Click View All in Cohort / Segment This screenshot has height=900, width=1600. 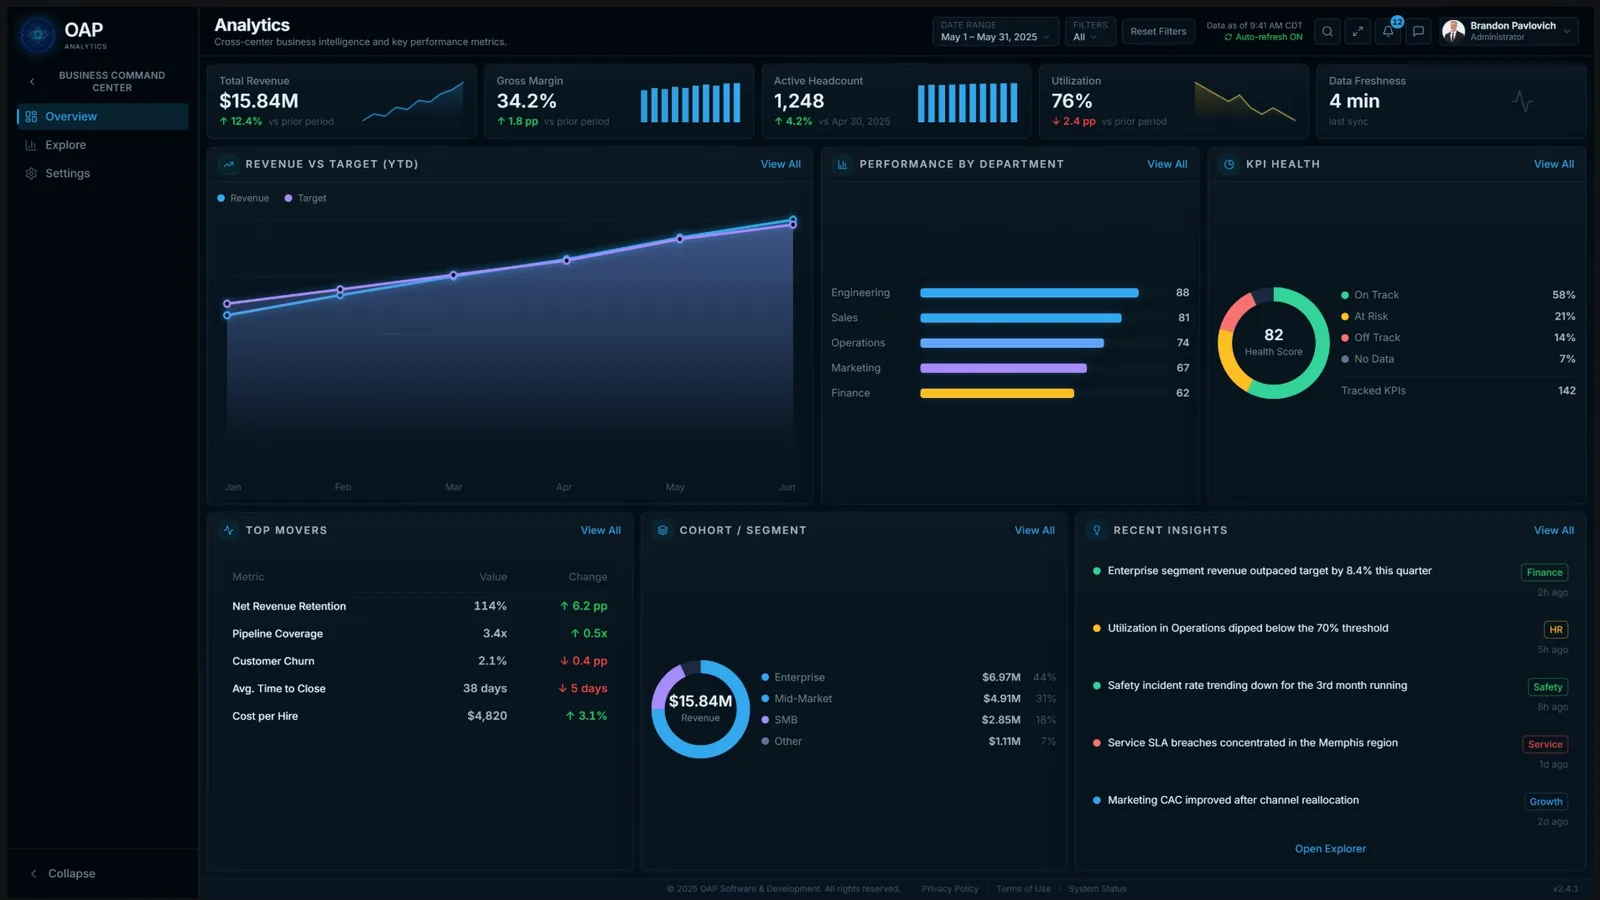(1034, 531)
